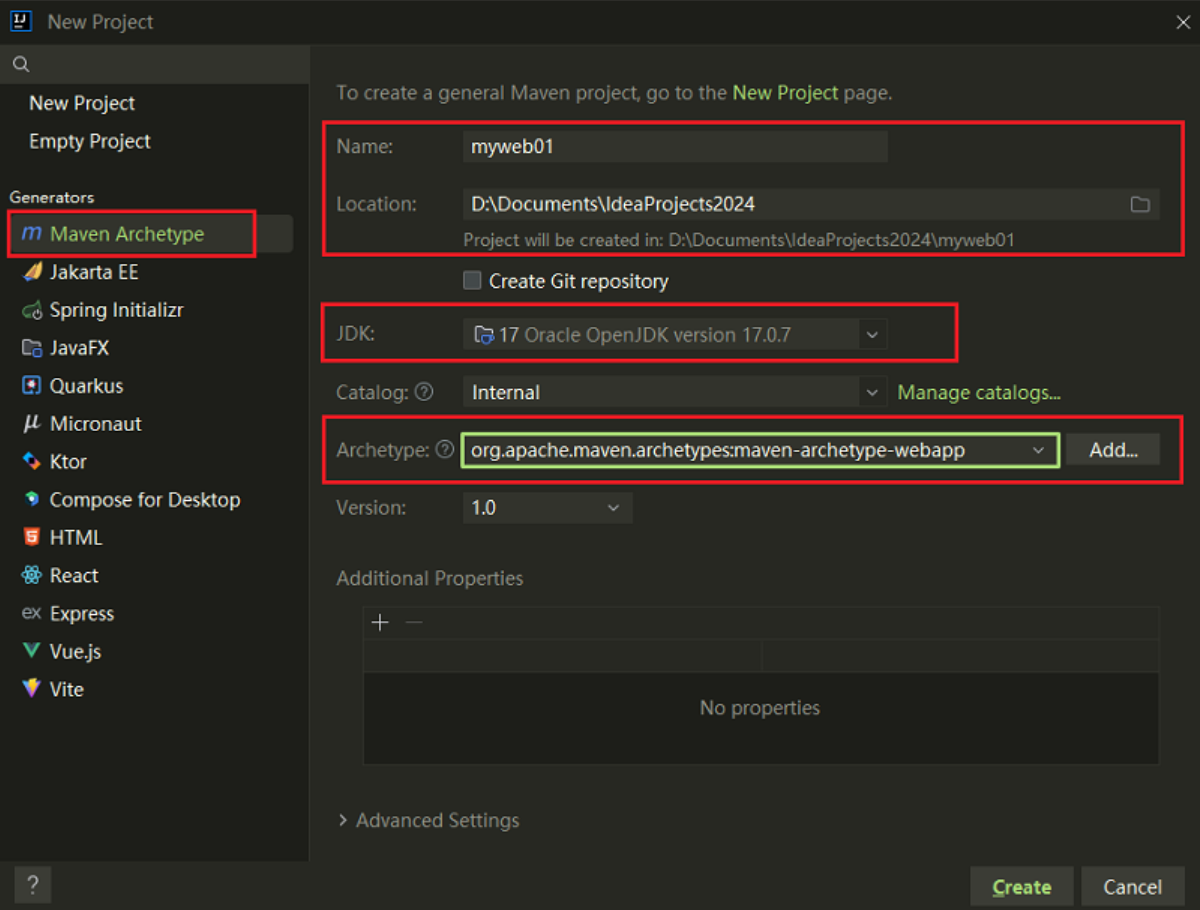The image size is (1200, 910).
Task: Choose the Vue.js generator label
Action: [76, 652]
